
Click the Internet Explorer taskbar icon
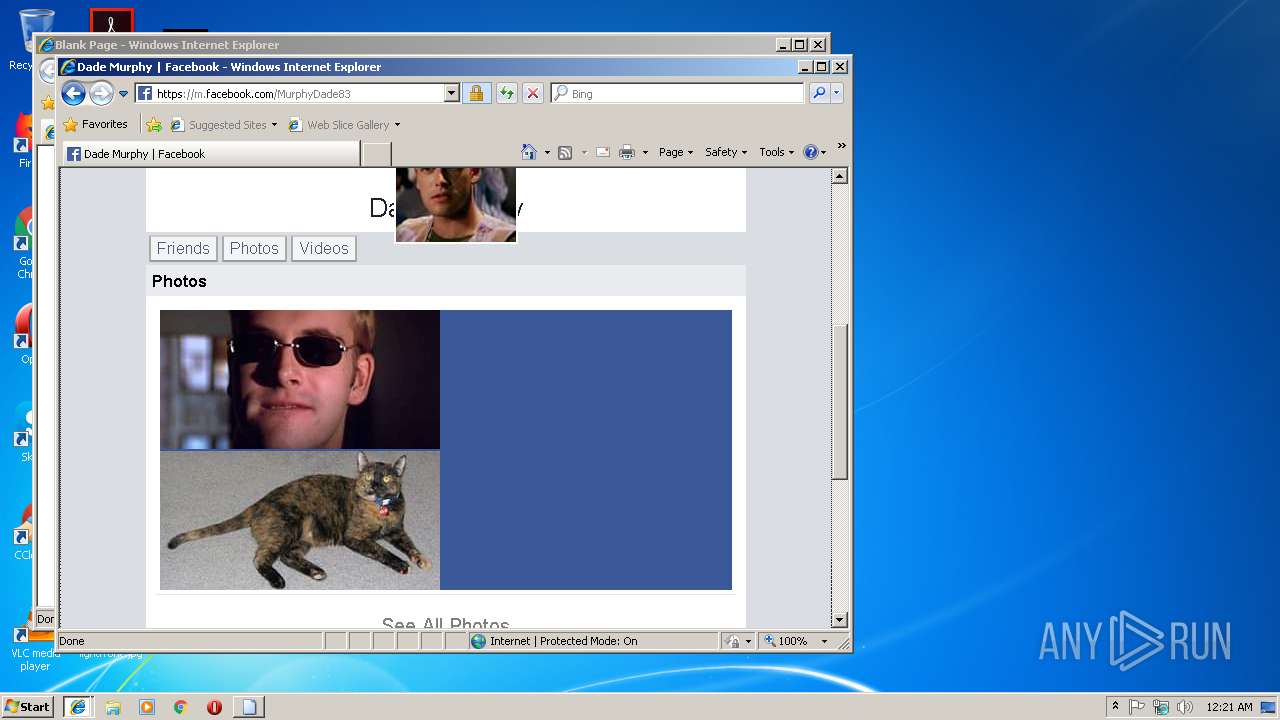78,707
